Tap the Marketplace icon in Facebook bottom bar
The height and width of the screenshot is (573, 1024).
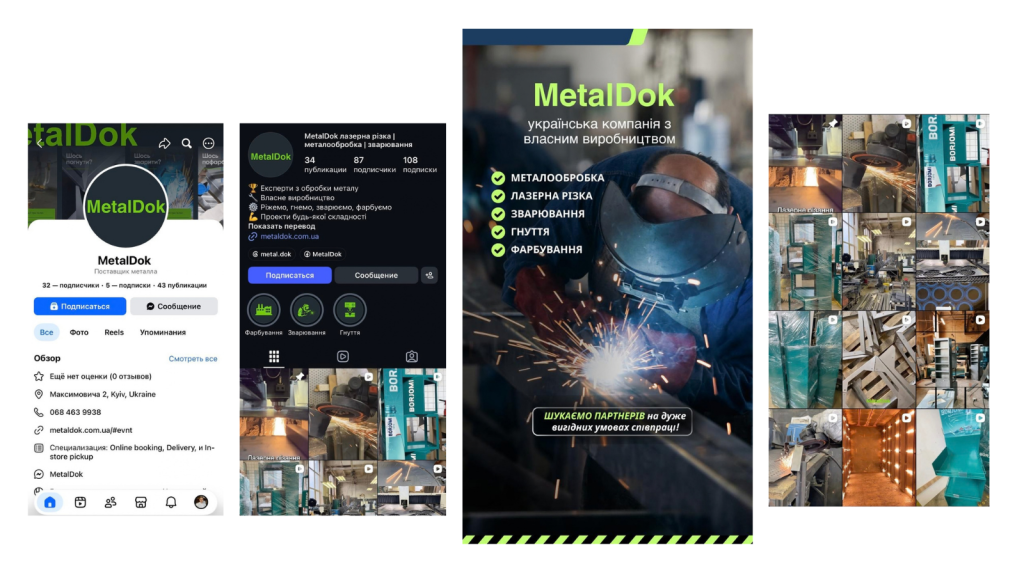tap(140, 502)
